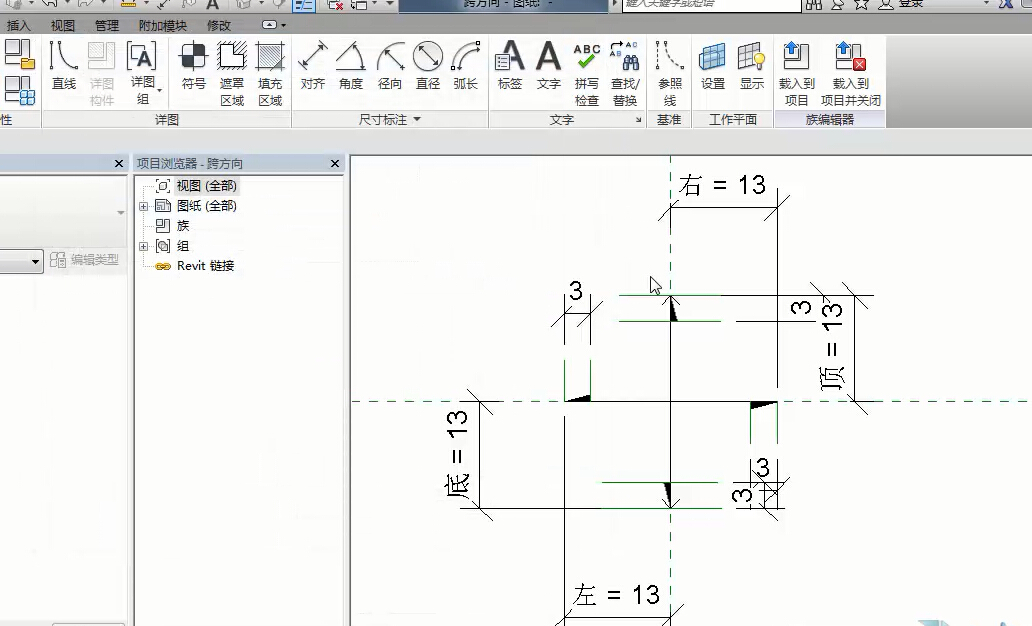
Task: Switch to the 视图 ribbon tab
Action: tap(63, 25)
